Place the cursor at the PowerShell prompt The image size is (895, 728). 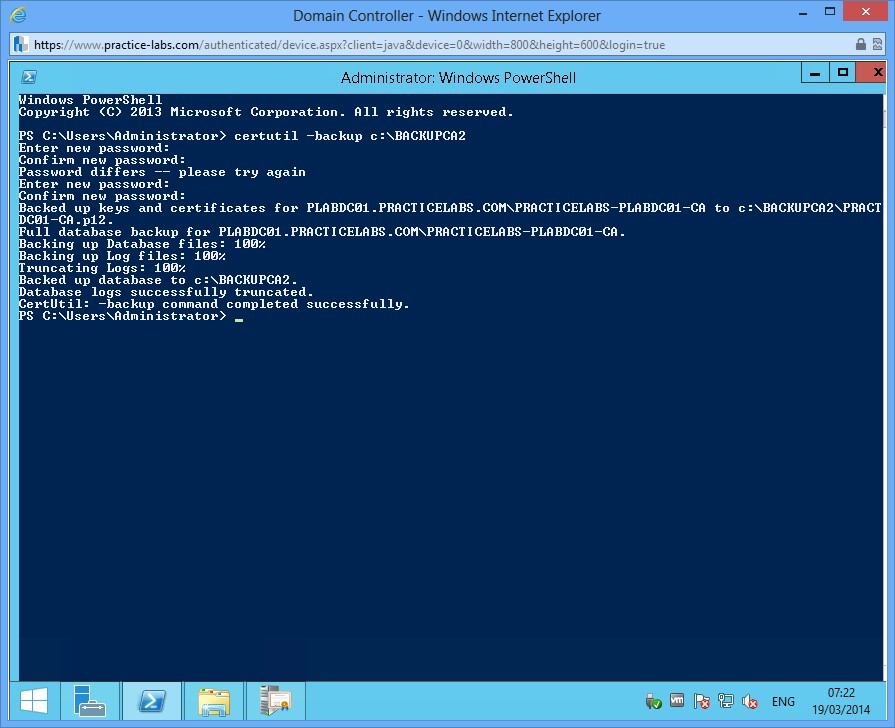coord(238,316)
